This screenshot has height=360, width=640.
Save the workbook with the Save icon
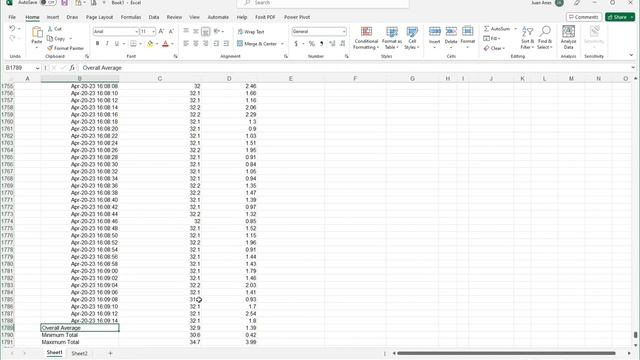coord(64,3)
